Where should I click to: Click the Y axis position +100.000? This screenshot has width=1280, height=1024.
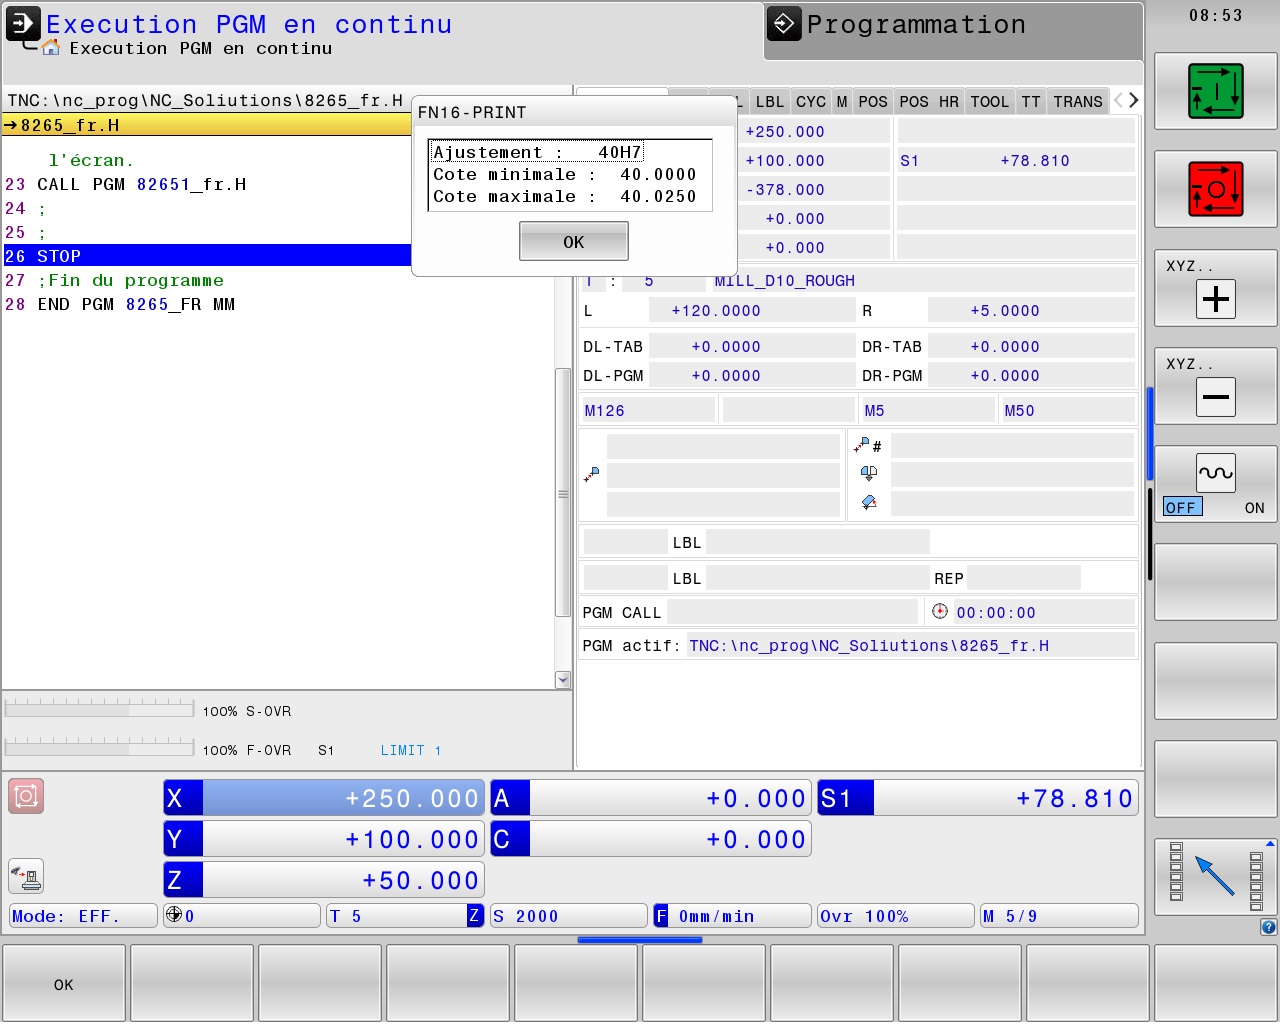click(x=324, y=839)
